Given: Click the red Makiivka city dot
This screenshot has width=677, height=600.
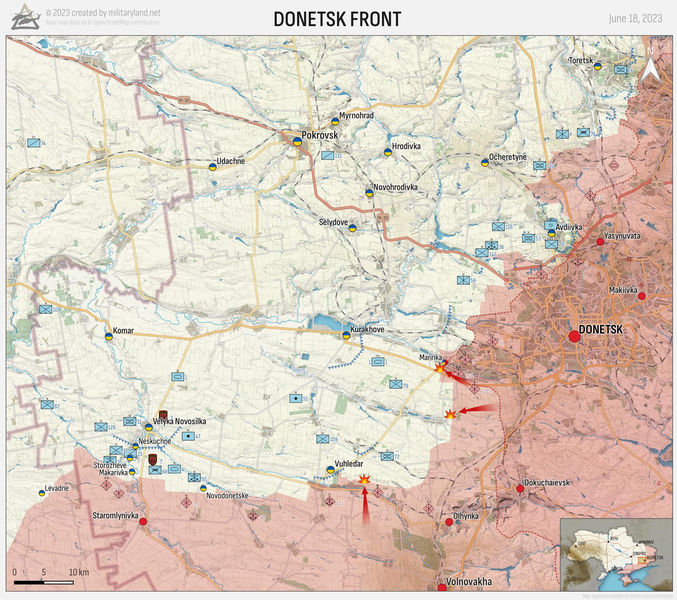Looking at the screenshot, I should [x=641, y=295].
